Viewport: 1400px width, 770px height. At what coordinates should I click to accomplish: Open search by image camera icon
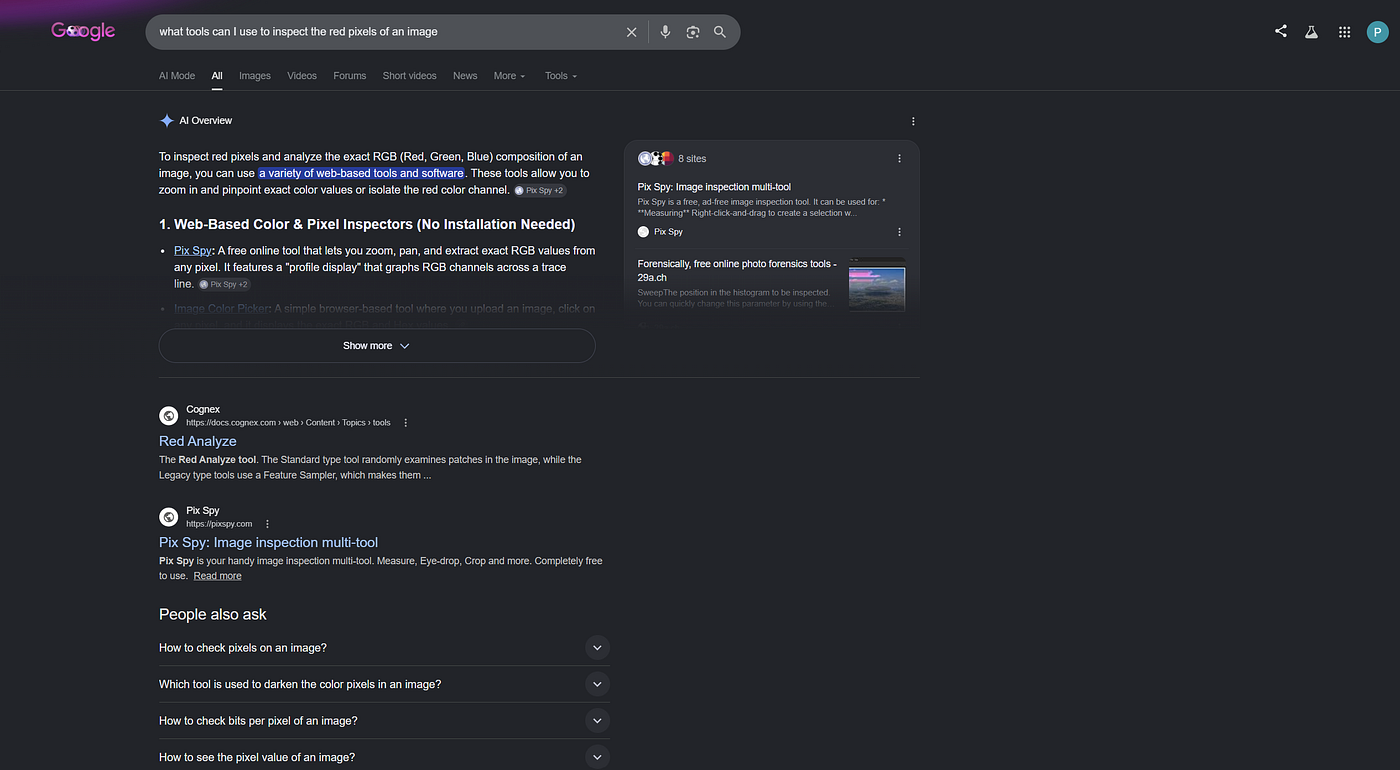[x=693, y=32]
